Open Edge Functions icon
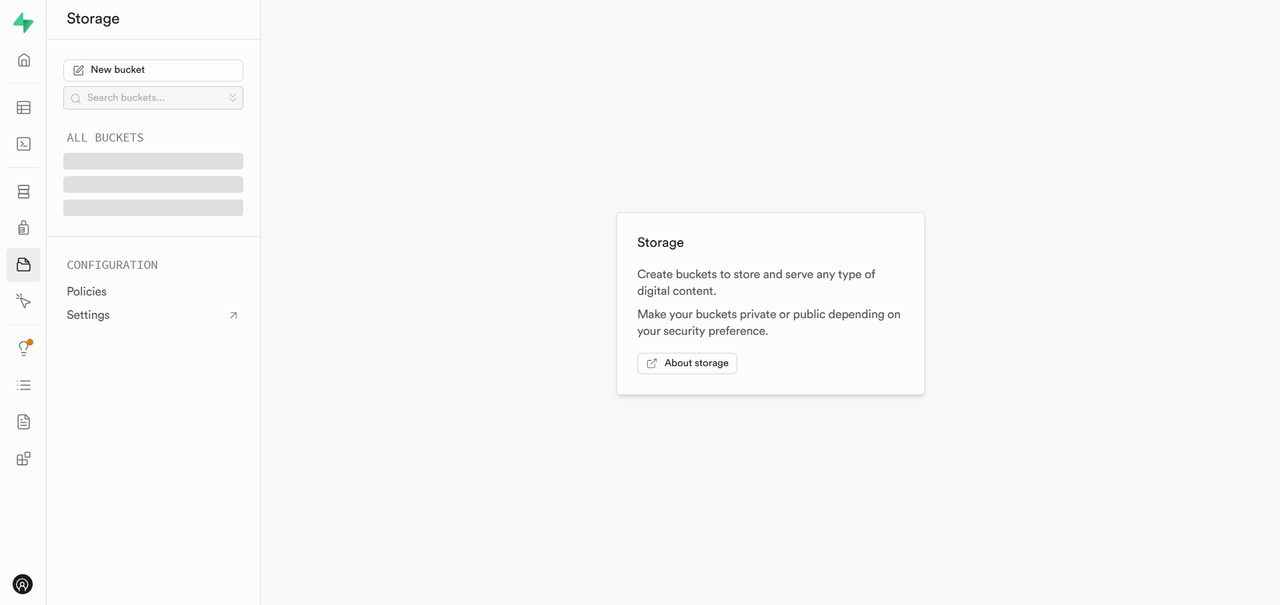The height and width of the screenshot is (605, 1280). [x=24, y=301]
